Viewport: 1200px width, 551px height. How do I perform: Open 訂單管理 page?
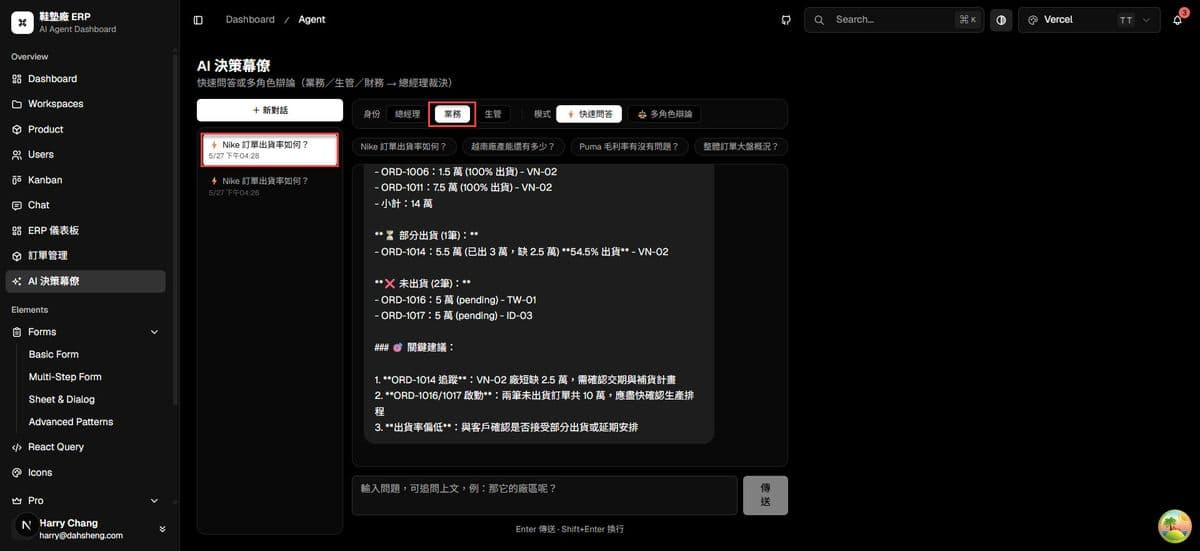pyautogui.click(x=86, y=256)
